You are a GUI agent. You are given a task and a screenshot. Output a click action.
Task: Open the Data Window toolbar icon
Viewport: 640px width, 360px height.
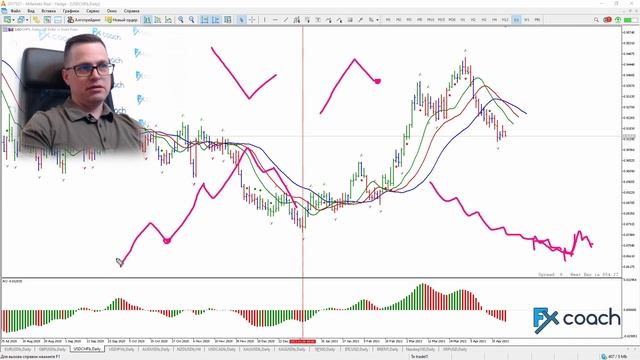[47, 20]
